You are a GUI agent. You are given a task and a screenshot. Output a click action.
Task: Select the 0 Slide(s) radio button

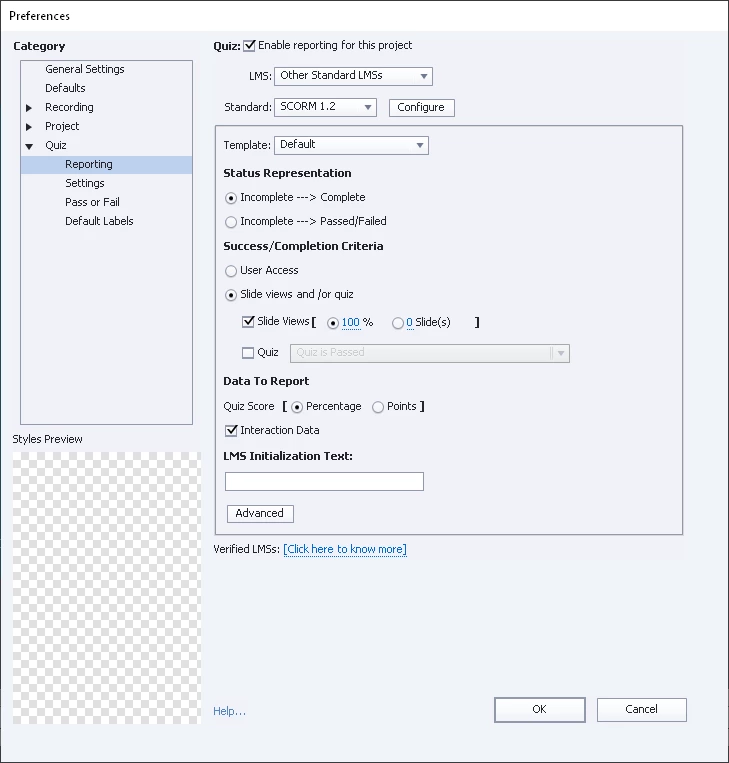point(398,323)
